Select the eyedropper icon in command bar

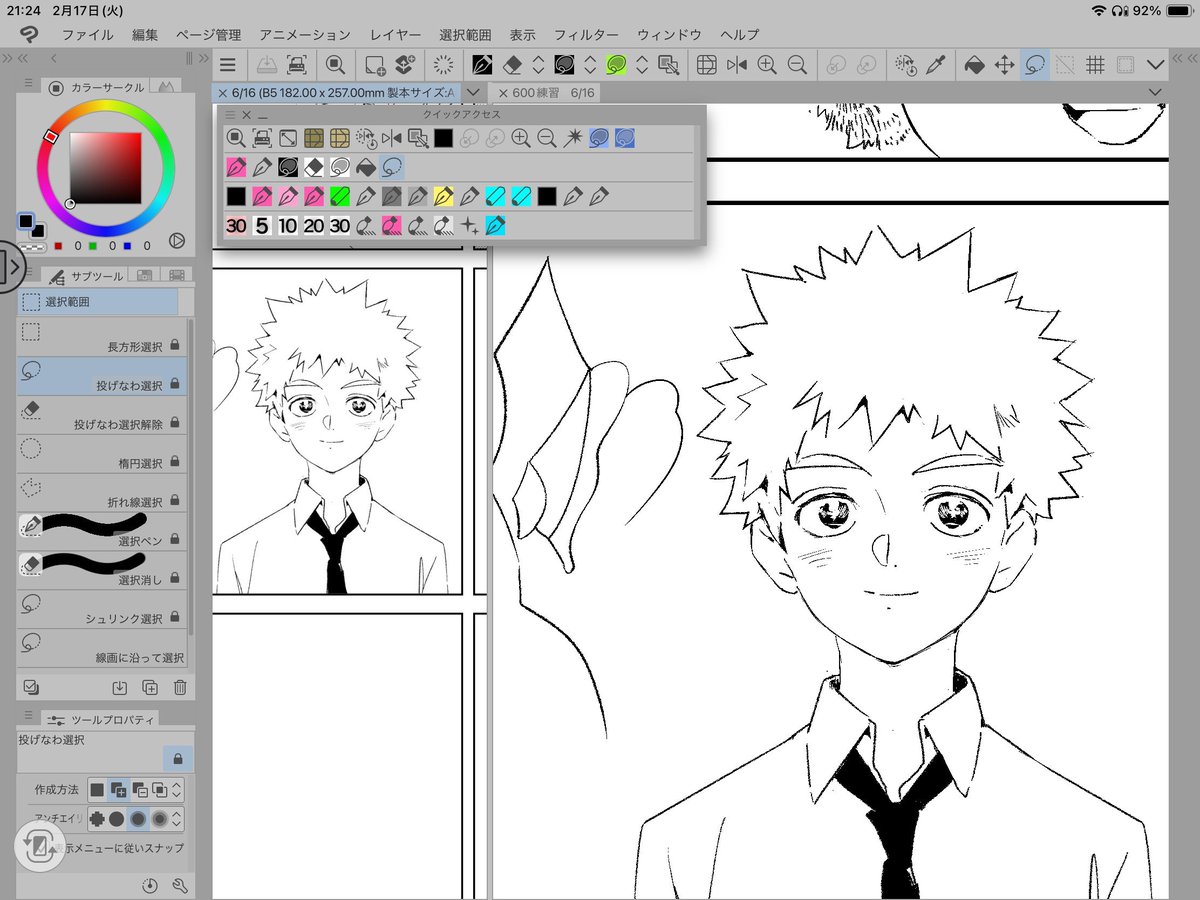pyautogui.click(x=936, y=65)
